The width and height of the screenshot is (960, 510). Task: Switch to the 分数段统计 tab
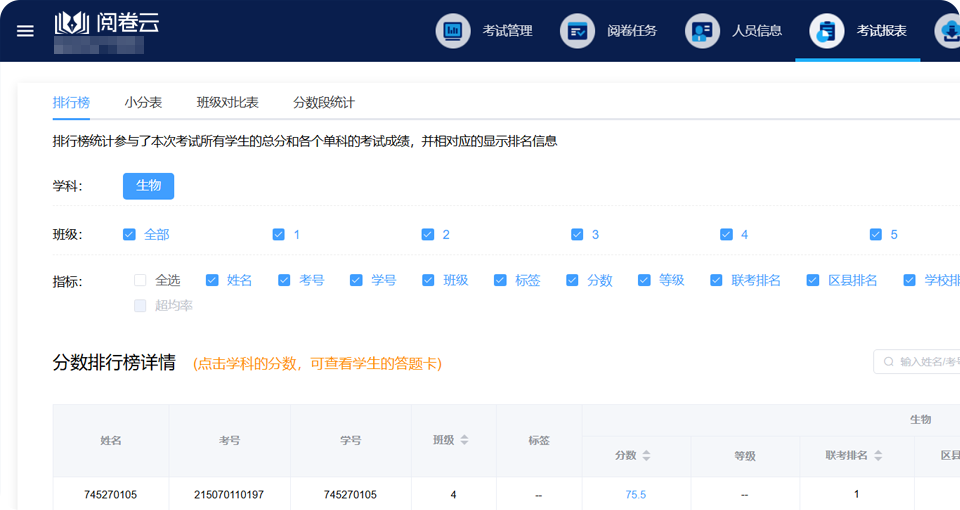pyautogui.click(x=324, y=102)
